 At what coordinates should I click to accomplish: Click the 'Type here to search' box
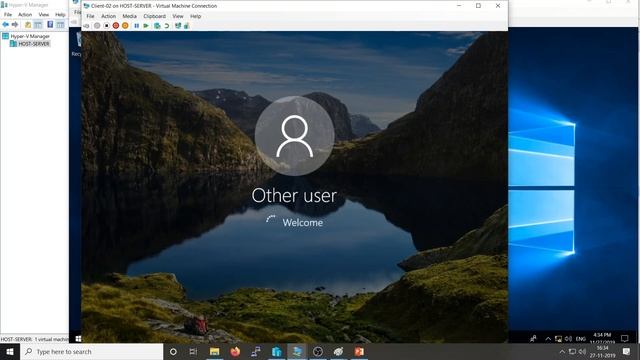pyautogui.click(x=91, y=351)
